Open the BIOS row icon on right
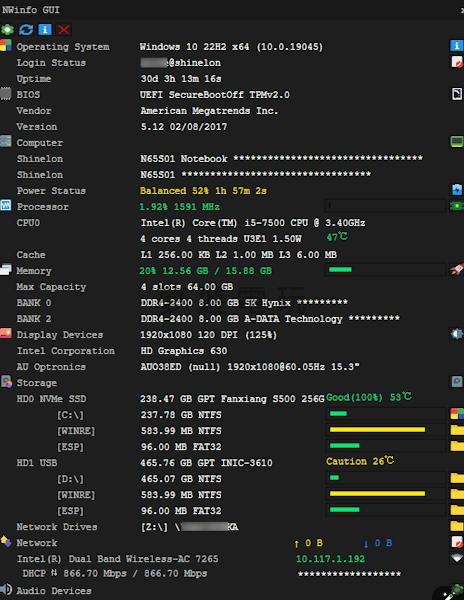 click(456, 94)
